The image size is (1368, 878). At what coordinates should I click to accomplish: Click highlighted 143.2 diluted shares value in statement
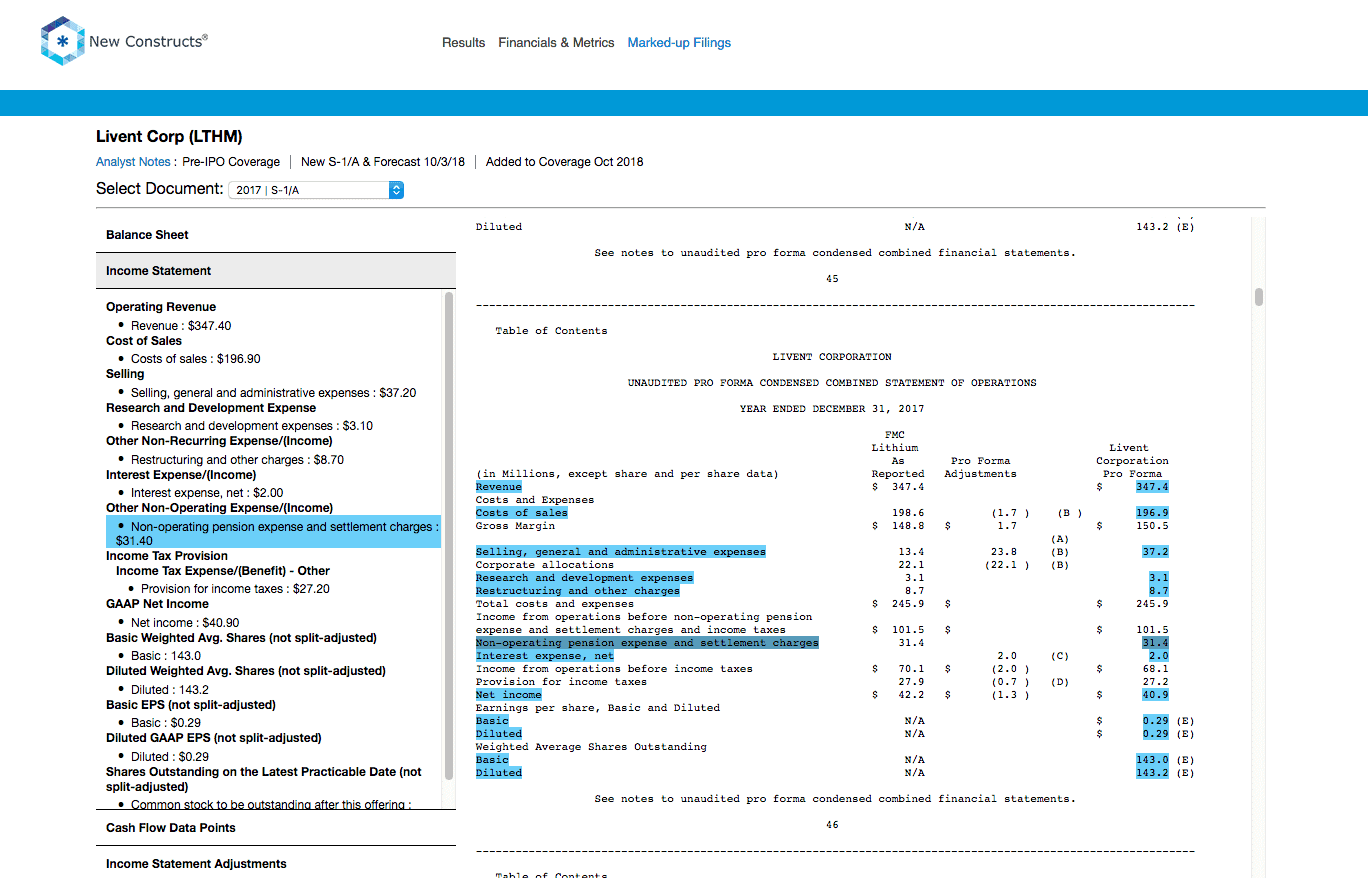tap(1152, 773)
